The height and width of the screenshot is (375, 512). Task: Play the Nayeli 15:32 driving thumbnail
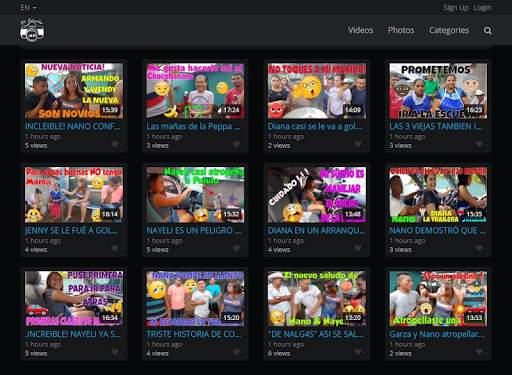(195, 195)
